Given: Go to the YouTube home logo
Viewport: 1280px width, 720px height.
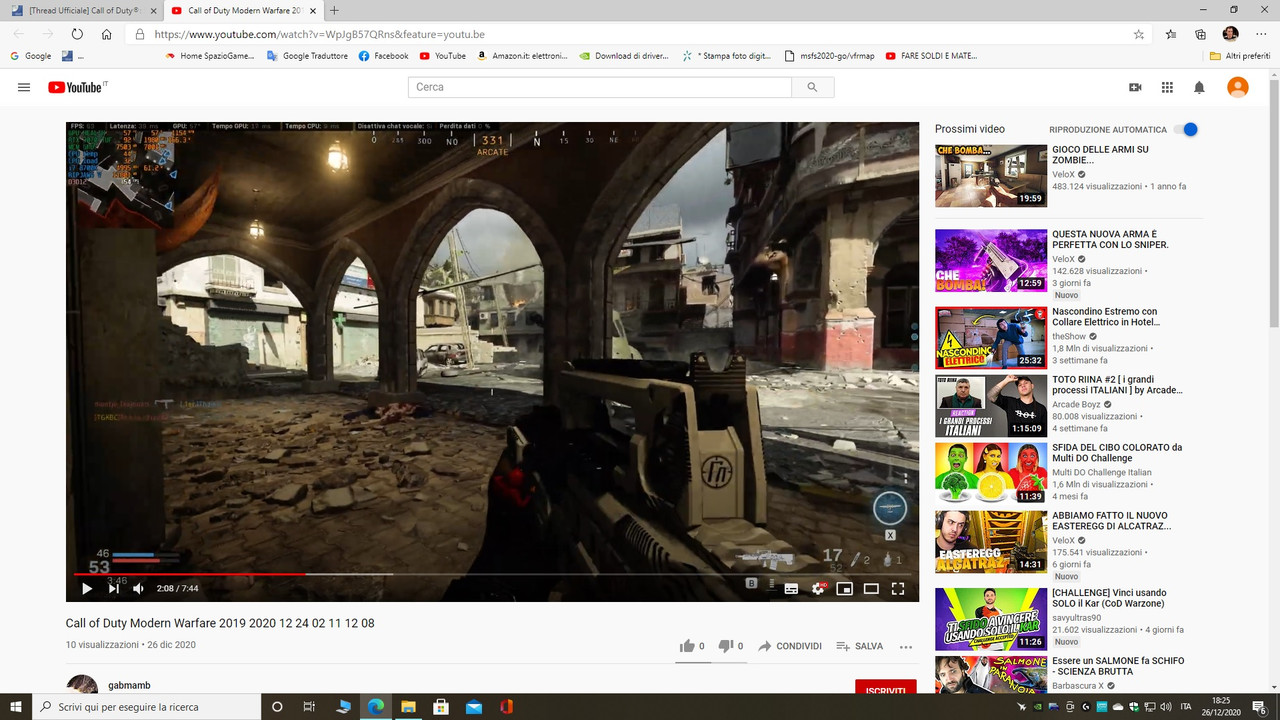Looking at the screenshot, I should pos(77,87).
